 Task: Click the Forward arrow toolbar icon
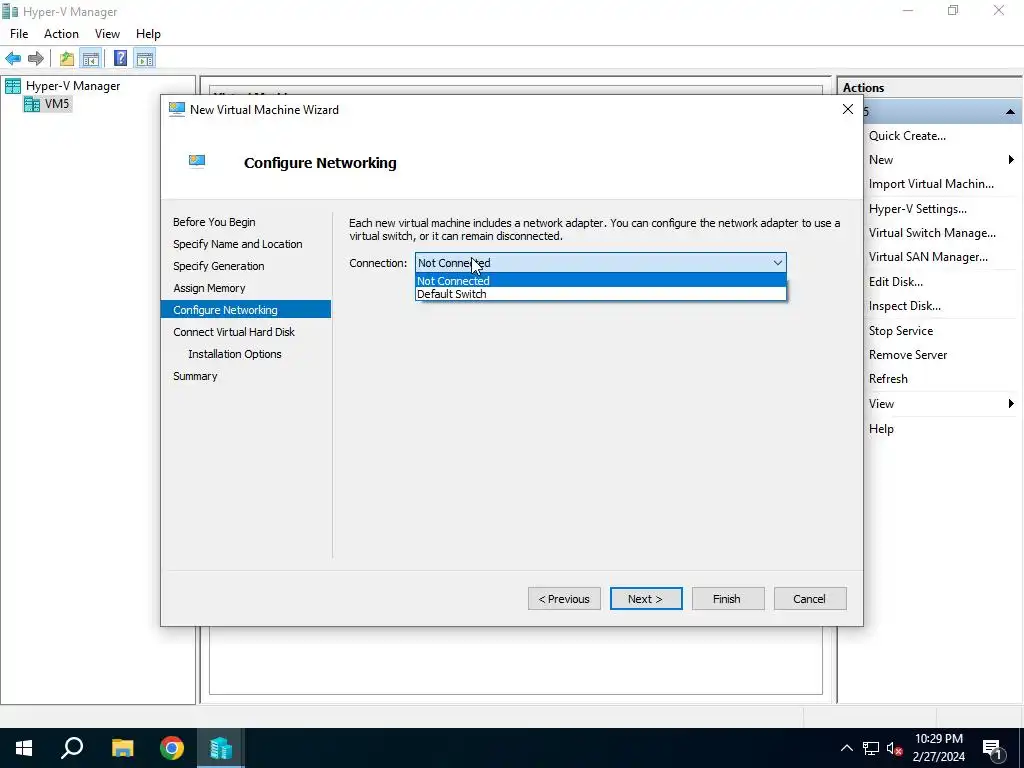pos(36,59)
